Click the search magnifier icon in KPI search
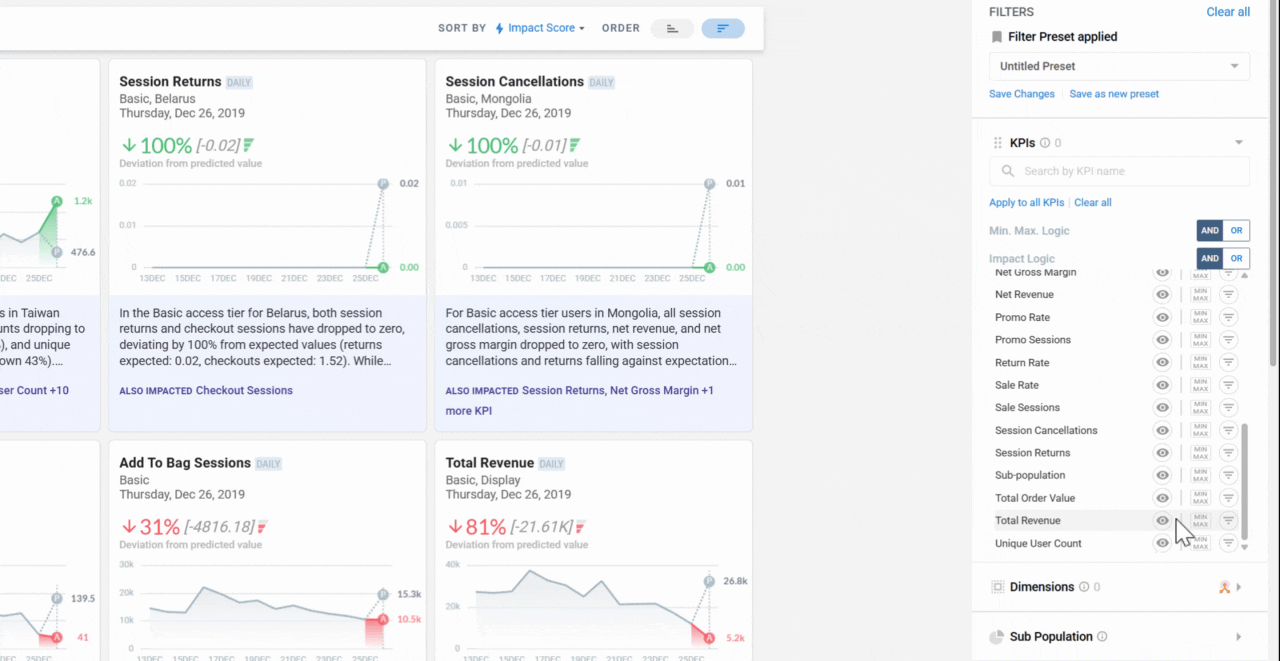The height and width of the screenshot is (661, 1280). point(1008,171)
